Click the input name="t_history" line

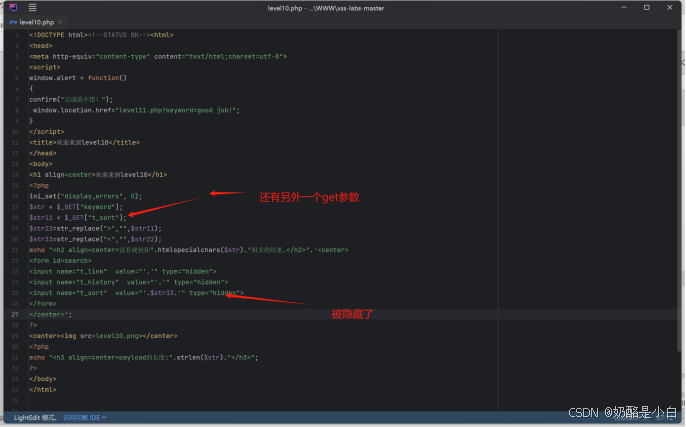(129, 282)
